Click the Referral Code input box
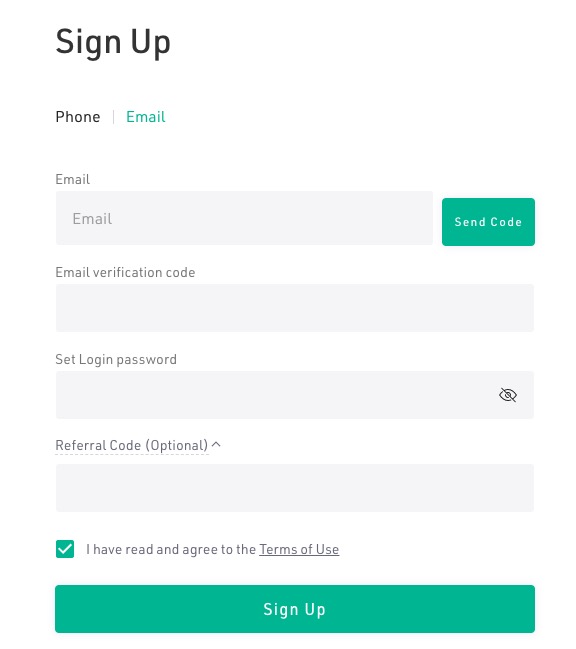The width and height of the screenshot is (576, 649). click(x=295, y=488)
